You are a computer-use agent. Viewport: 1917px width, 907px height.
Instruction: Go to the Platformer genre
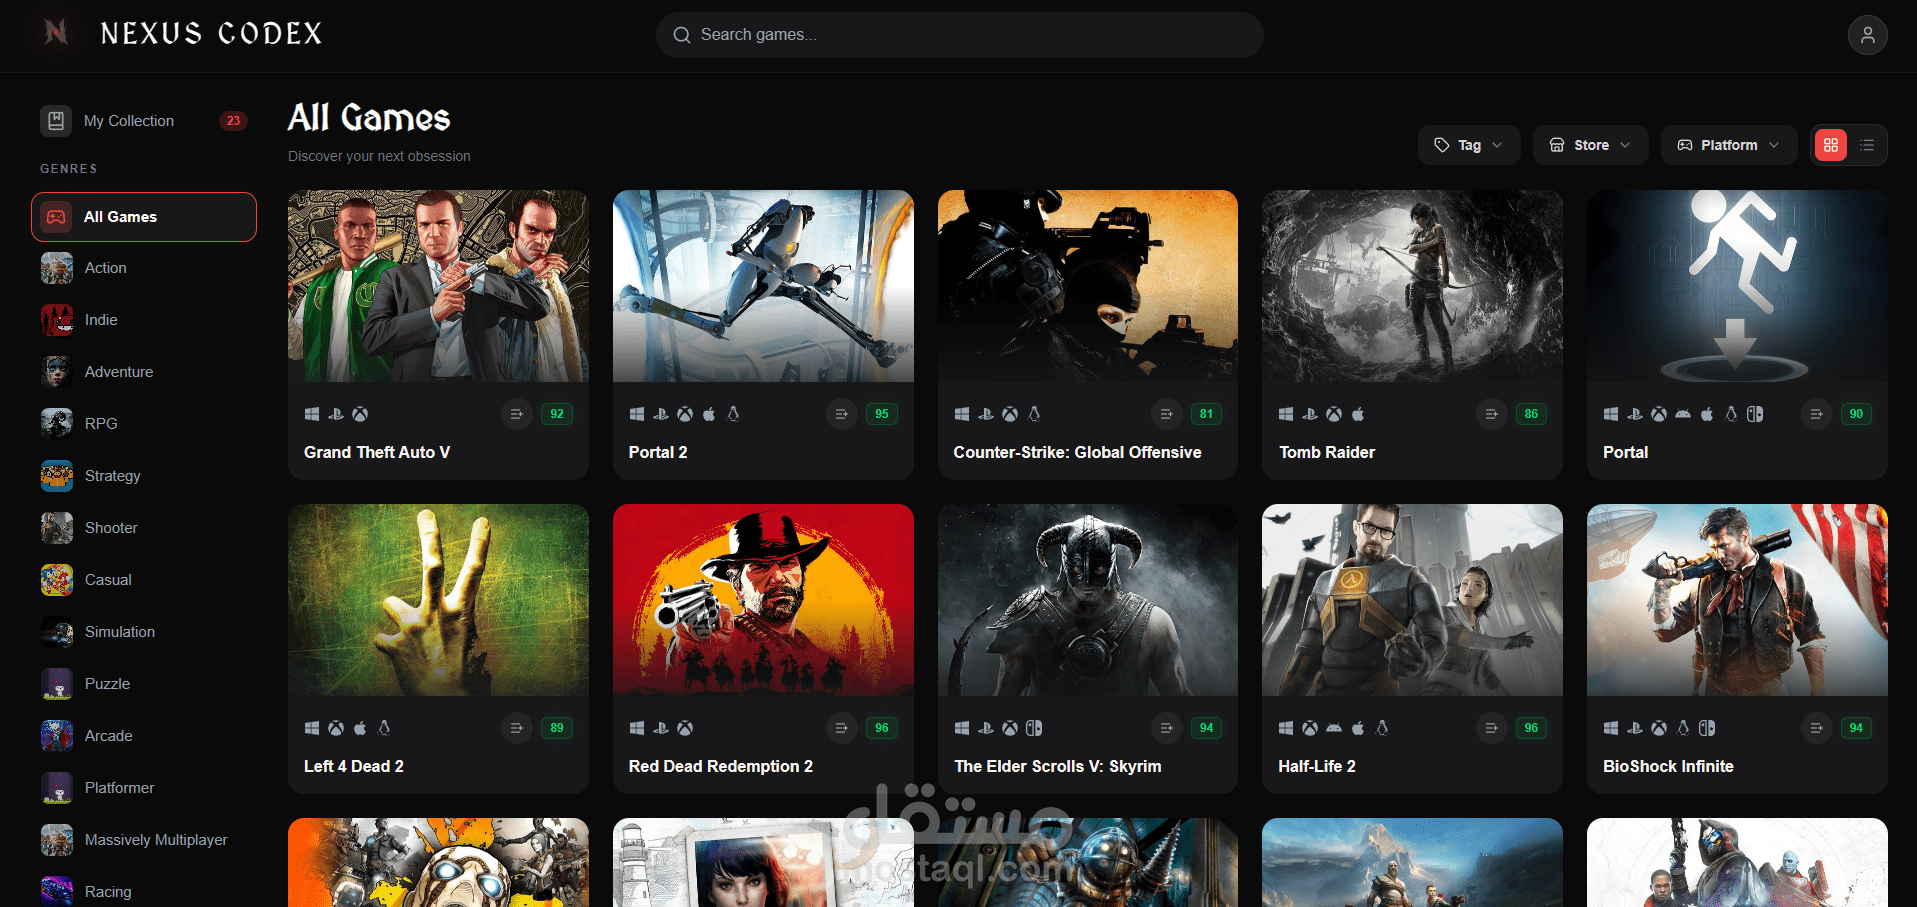point(144,788)
